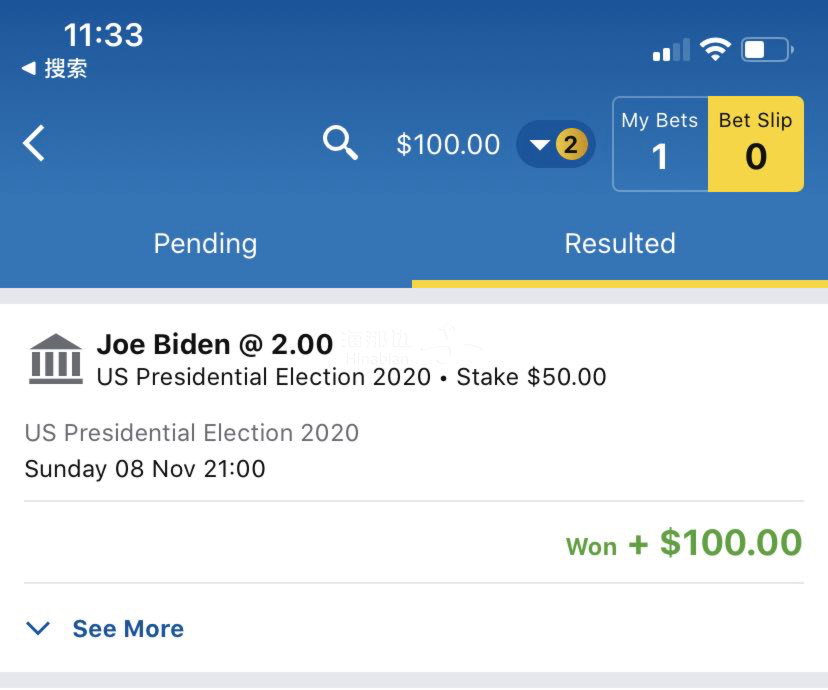This screenshot has height=690, width=828.
Task: Switch to the Pending tab
Action: [x=205, y=243]
